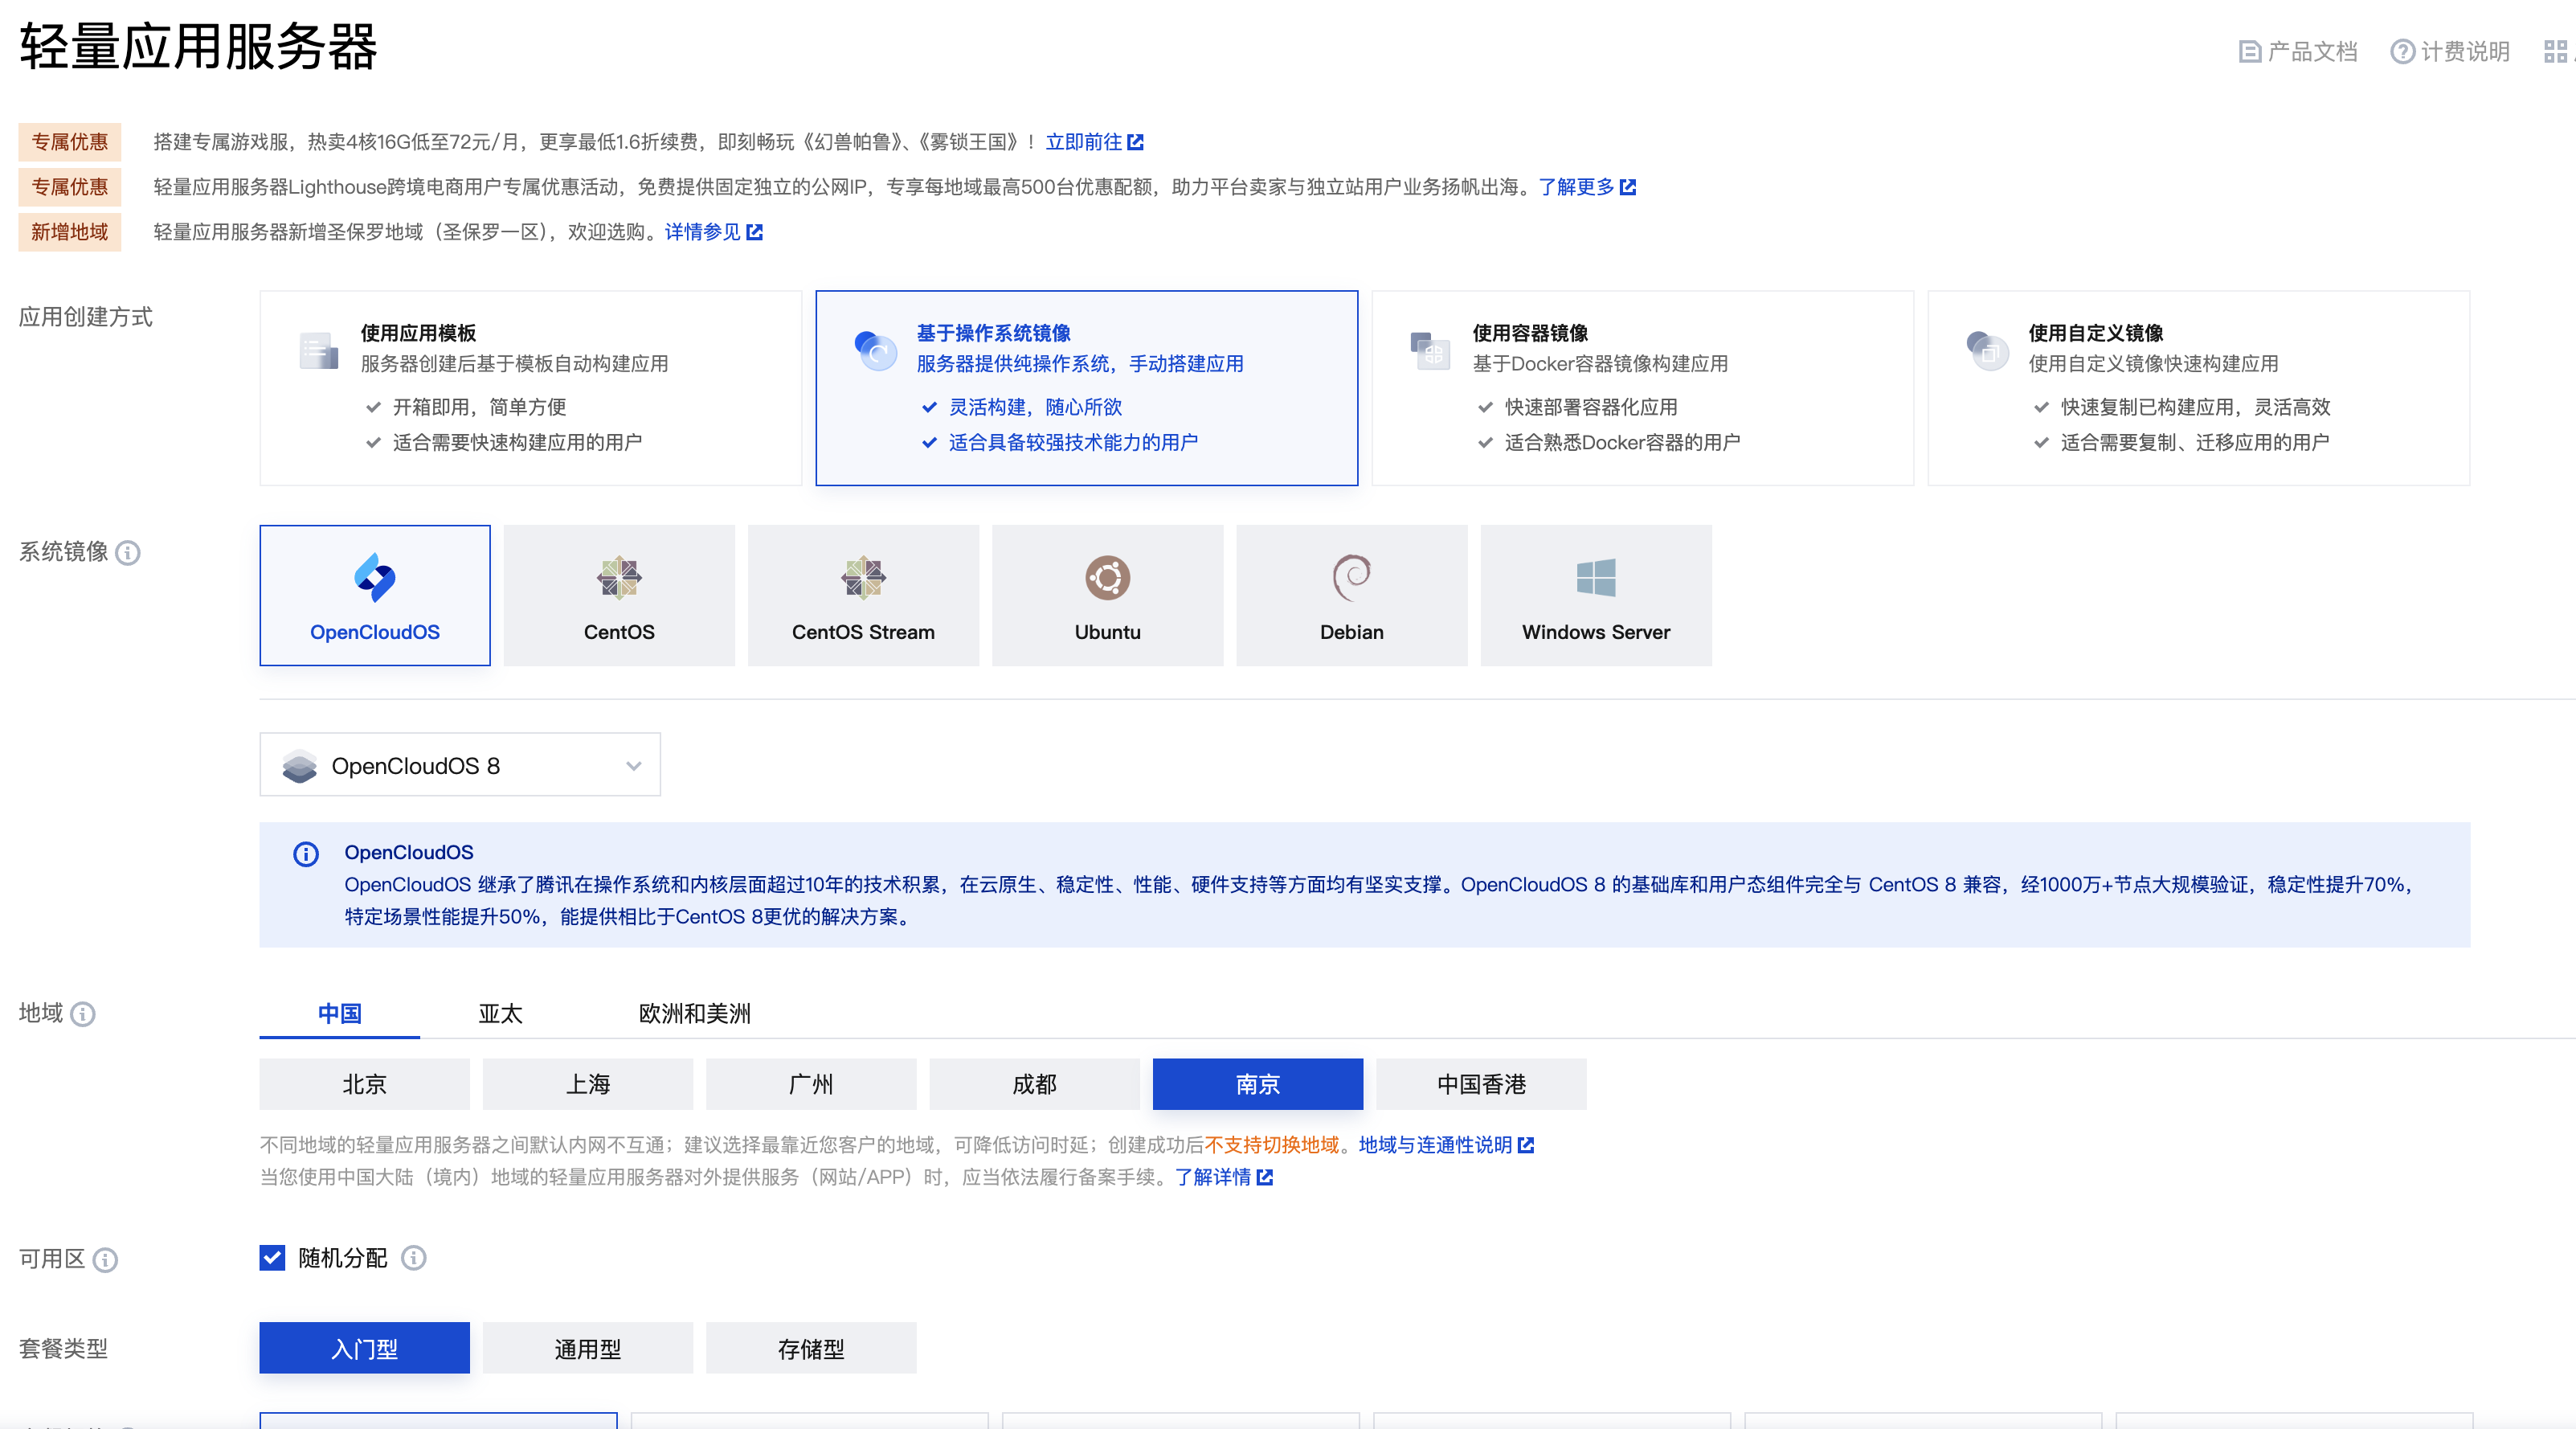Click the info icon in OpenCloudOS notice
This screenshot has width=2576, height=1429.
coord(306,854)
